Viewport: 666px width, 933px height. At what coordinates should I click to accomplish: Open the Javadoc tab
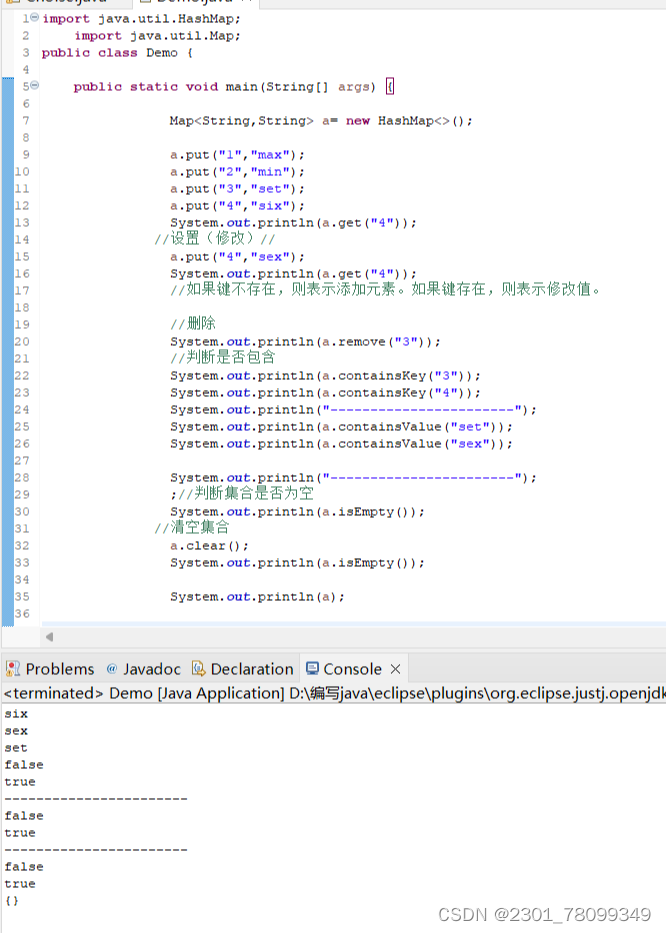pos(151,669)
